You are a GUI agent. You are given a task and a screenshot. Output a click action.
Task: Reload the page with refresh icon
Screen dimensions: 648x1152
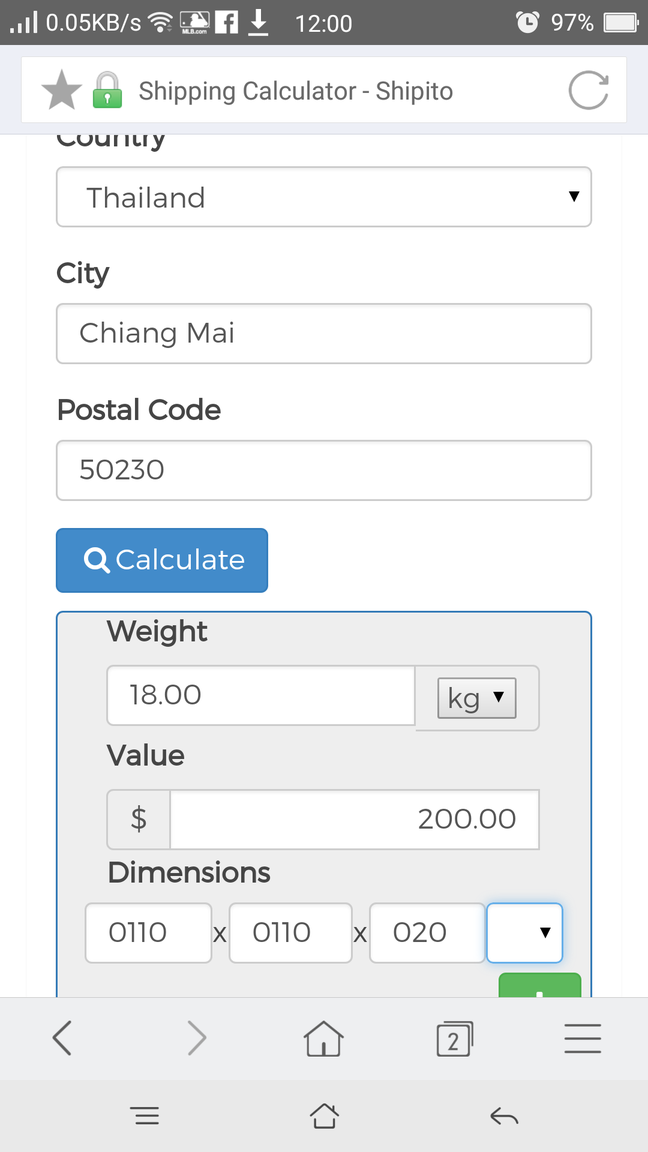coord(588,90)
